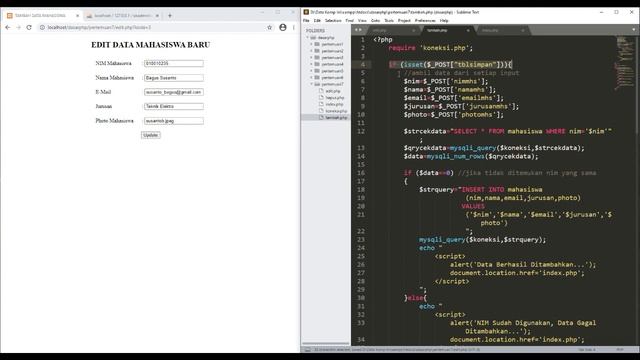The height and width of the screenshot is (360, 640).
Task: Go back in the Chrome browser
Action: [8, 27]
